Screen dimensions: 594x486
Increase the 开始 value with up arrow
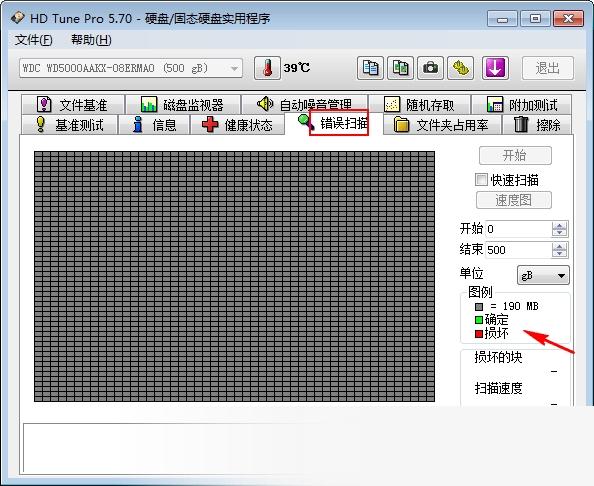click(x=560, y=225)
